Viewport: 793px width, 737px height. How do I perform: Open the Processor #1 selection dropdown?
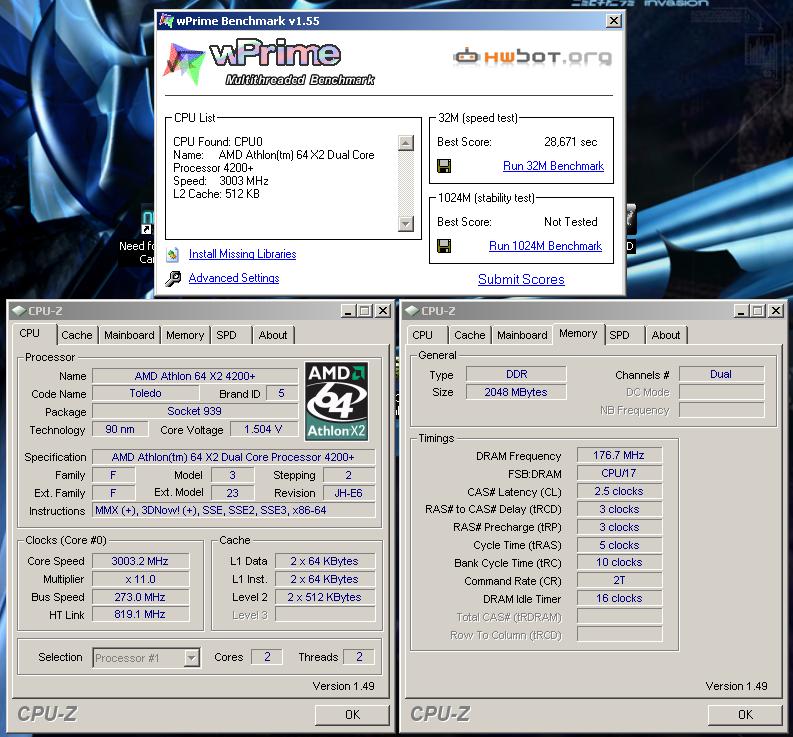(191, 658)
